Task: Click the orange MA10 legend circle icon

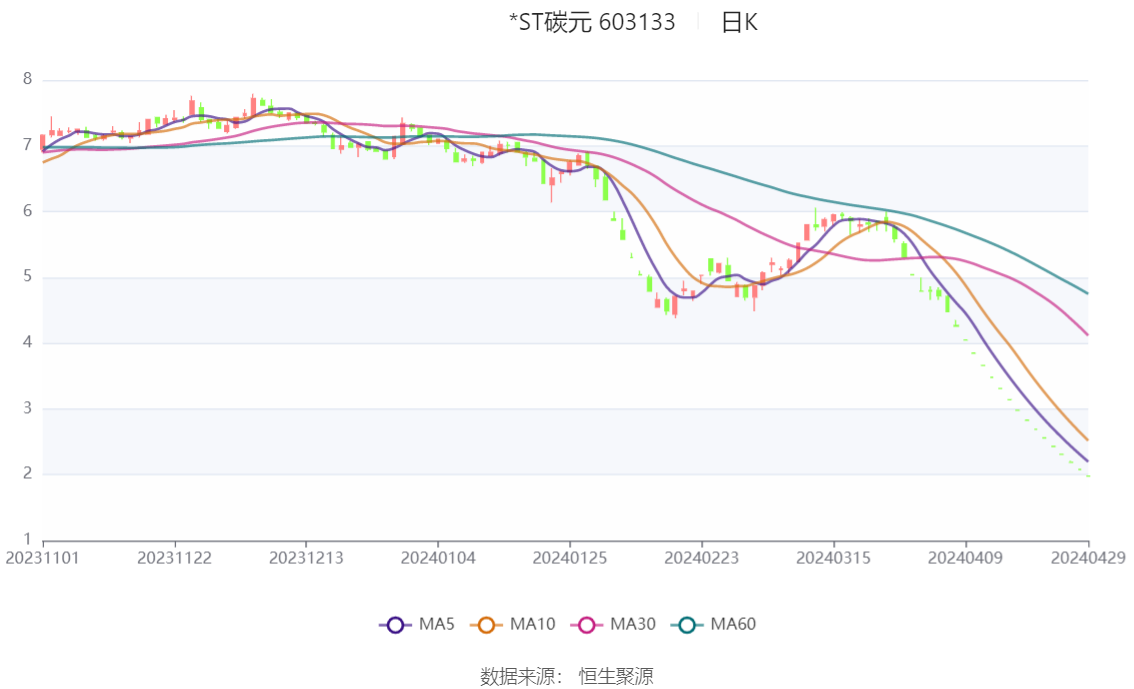Action: coord(486,625)
